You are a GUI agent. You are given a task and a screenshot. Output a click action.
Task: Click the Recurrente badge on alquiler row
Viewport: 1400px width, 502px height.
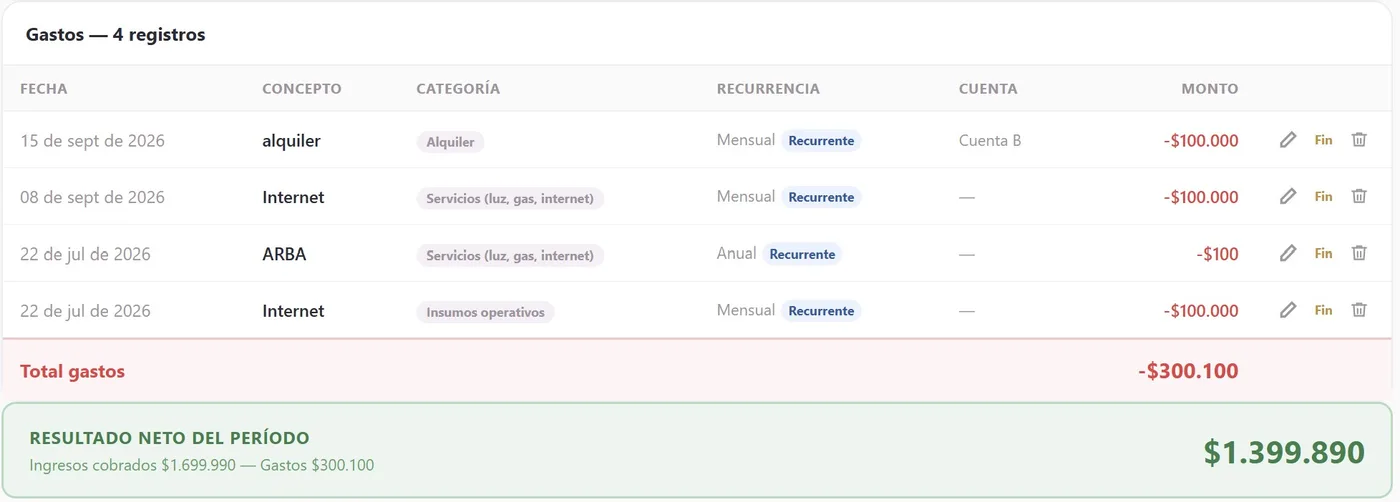coord(821,141)
